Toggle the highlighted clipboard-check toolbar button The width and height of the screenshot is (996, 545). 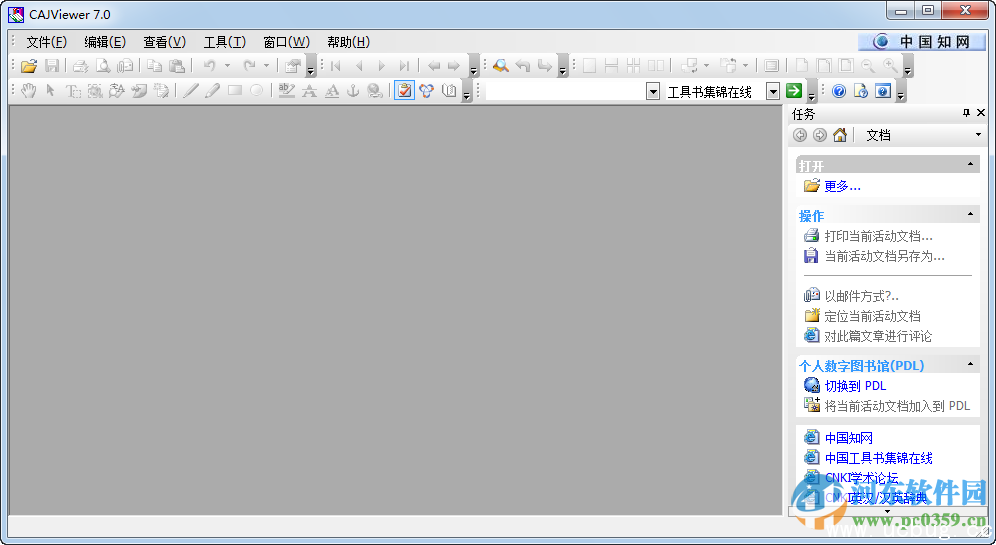pyautogui.click(x=404, y=91)
